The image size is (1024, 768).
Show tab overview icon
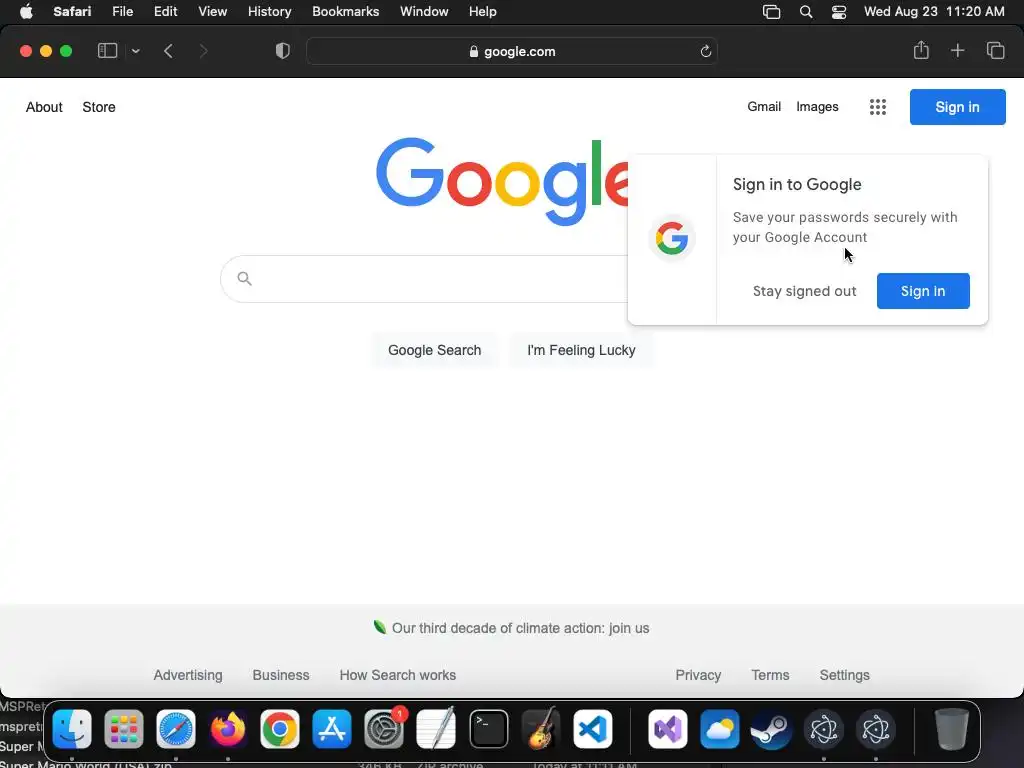[x=995, y=50]
